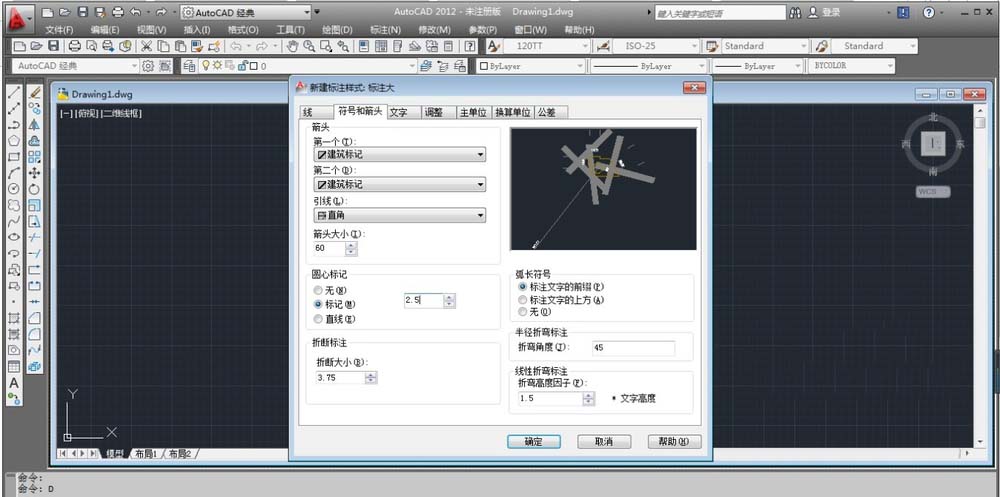The height and width of the screenshot is (497, 1000).
Task: Select the Trim modify tool
Action: [34, 237]
